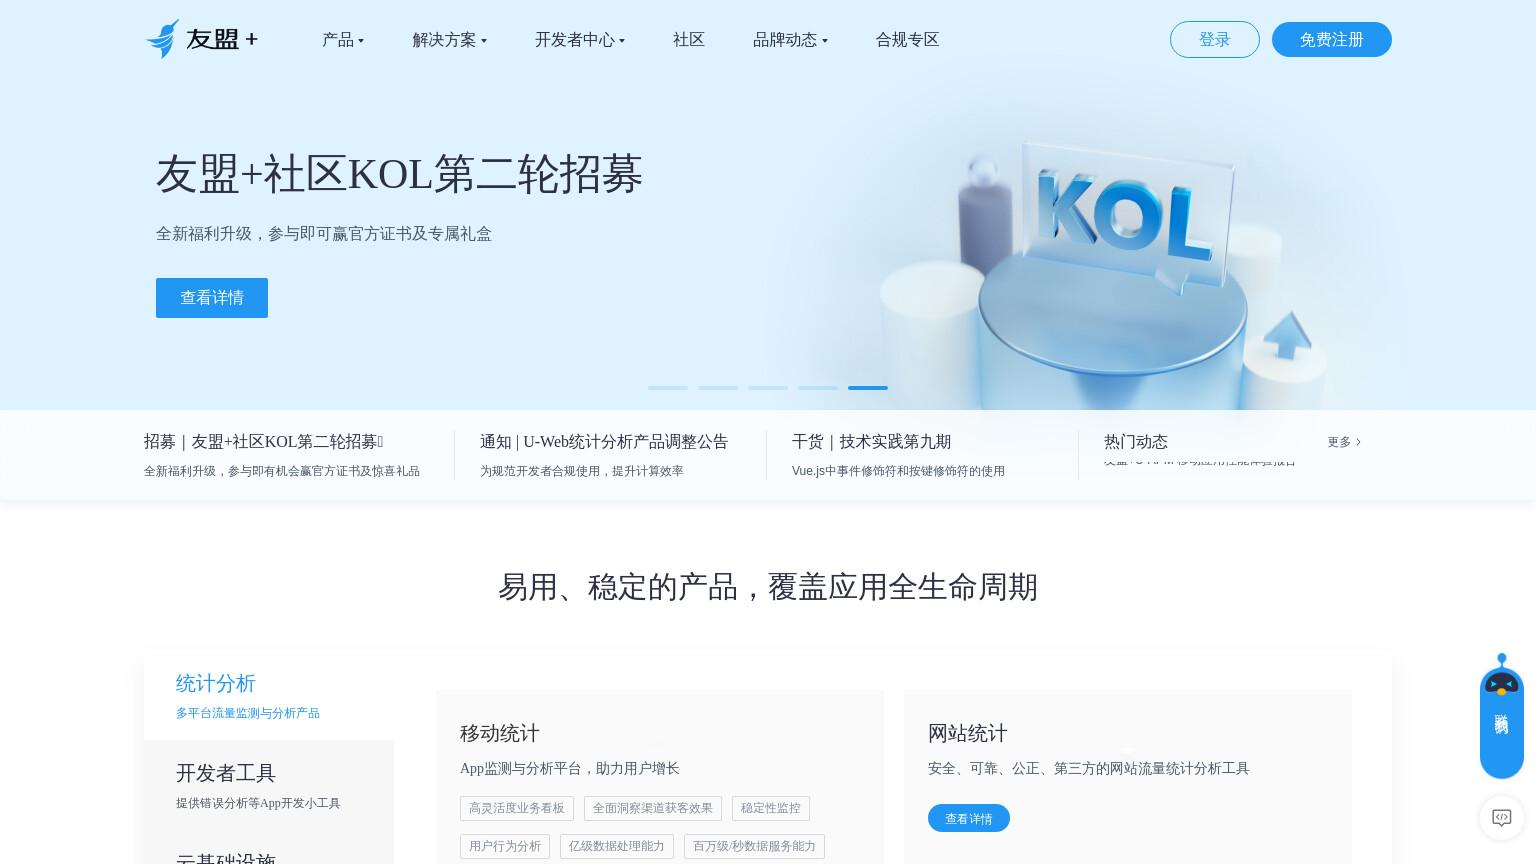The width and height of the screenshot is (1536, 864).
Task: Click the 登录 button
Action: [1215, 40]
